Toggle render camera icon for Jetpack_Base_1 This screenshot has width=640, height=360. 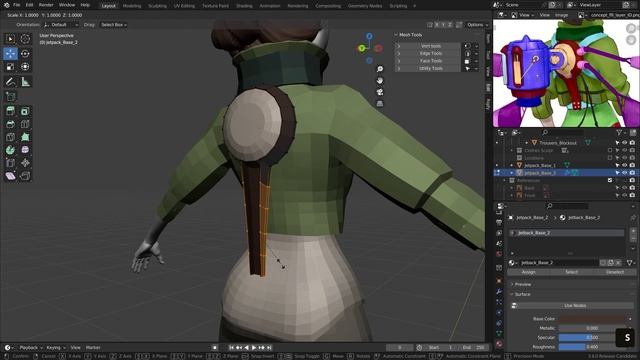tap(632, 165)
